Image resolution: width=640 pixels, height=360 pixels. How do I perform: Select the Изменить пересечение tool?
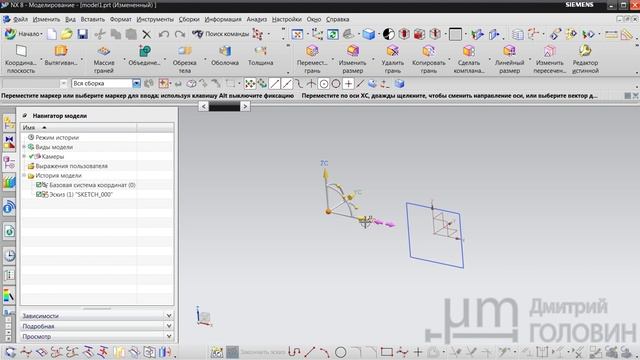pos(550,59)
